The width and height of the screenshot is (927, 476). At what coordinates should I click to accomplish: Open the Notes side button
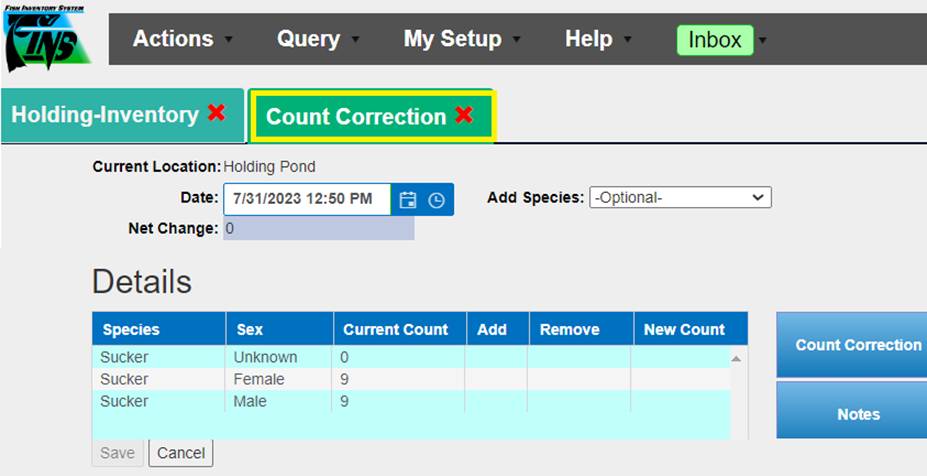(x=857, y=414)
